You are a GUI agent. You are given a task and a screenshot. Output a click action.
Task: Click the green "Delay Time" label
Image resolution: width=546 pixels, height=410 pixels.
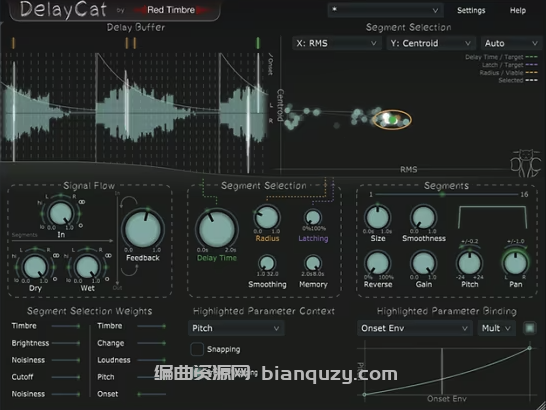(x=217, y=258)
